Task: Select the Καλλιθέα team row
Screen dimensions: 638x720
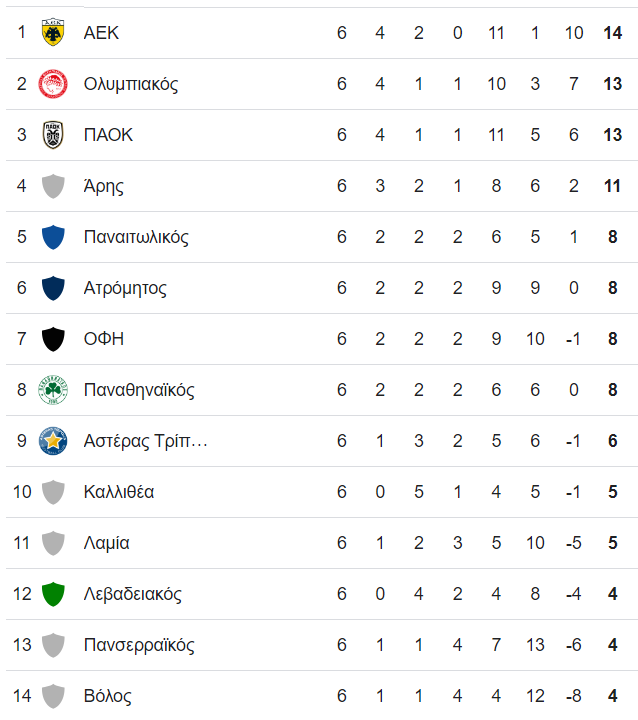Action: [322, 492]
